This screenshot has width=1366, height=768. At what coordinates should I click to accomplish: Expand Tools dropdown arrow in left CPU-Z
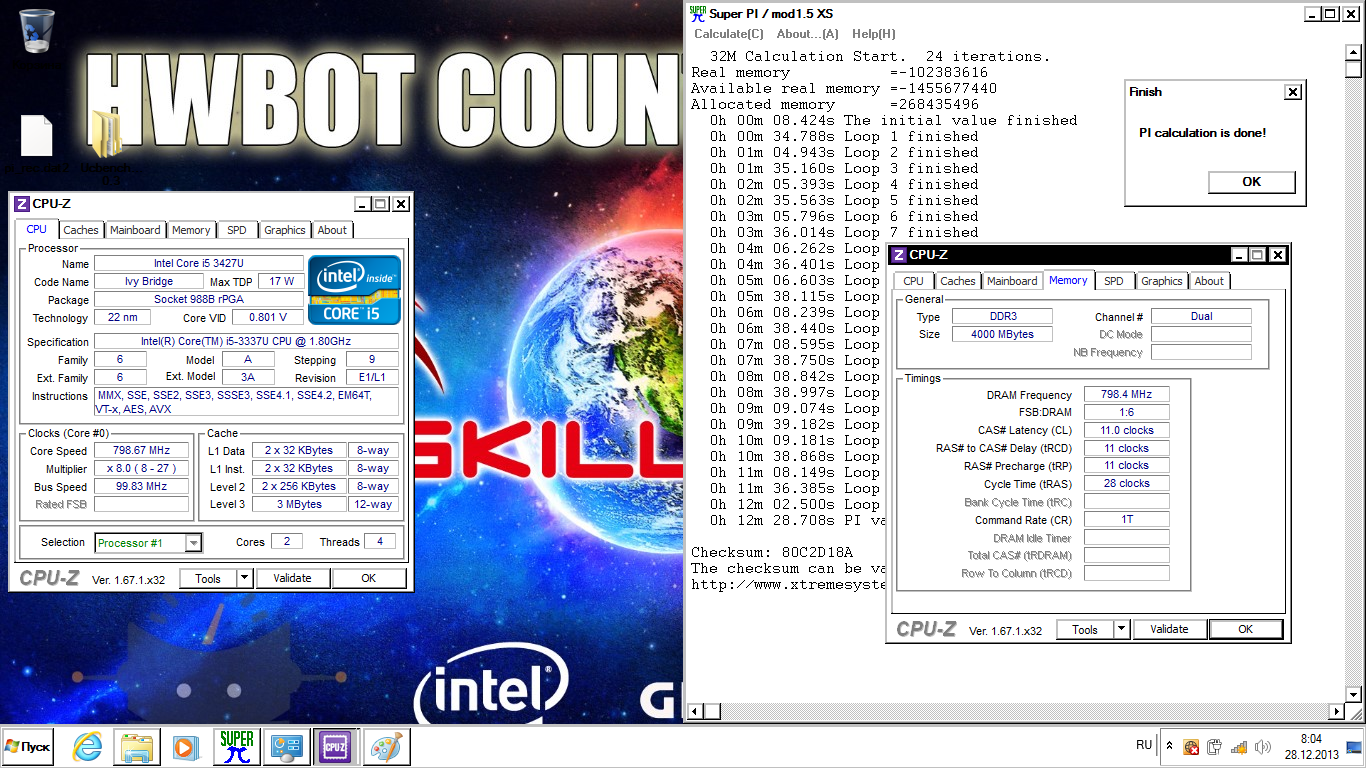[x=245, y=578]
